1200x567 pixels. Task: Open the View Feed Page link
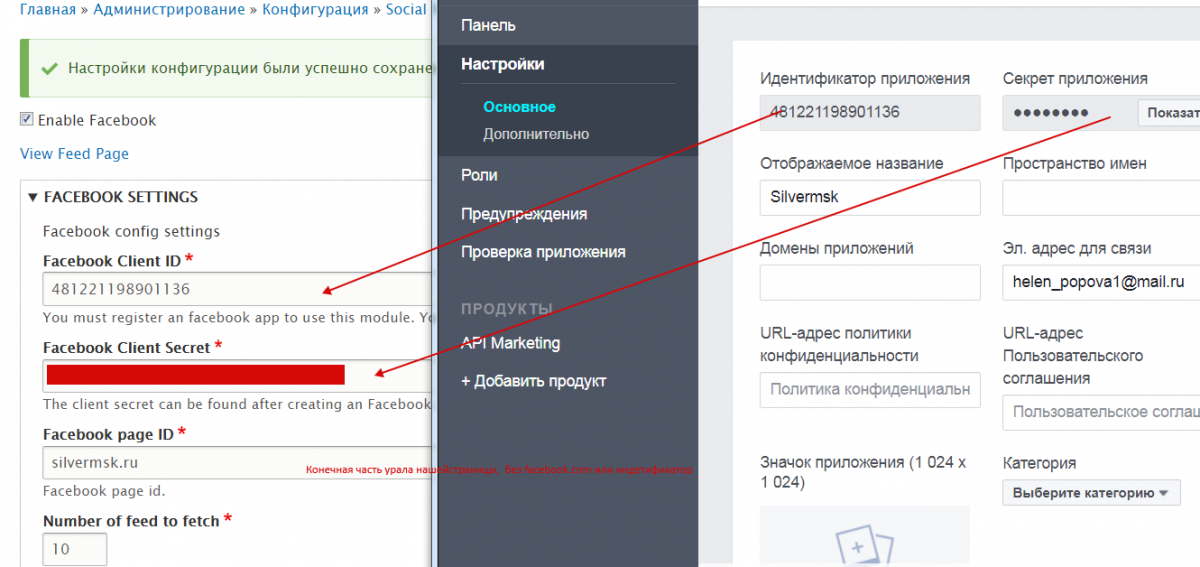pos(74,154)
